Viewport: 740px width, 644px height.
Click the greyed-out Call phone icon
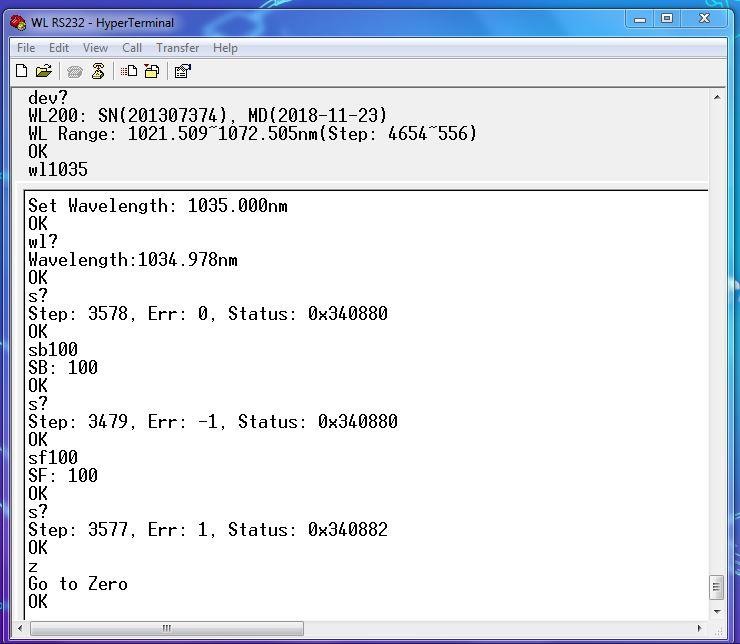75,71
